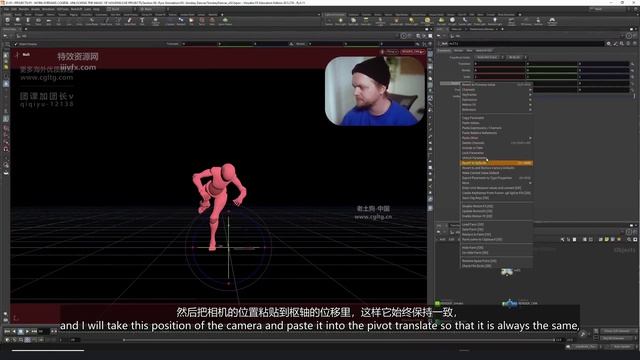Image resolution: width=640 pixels, height=360 pixels.
Task: Expand the Motion FX submenu
Action: tap(496, 104)
